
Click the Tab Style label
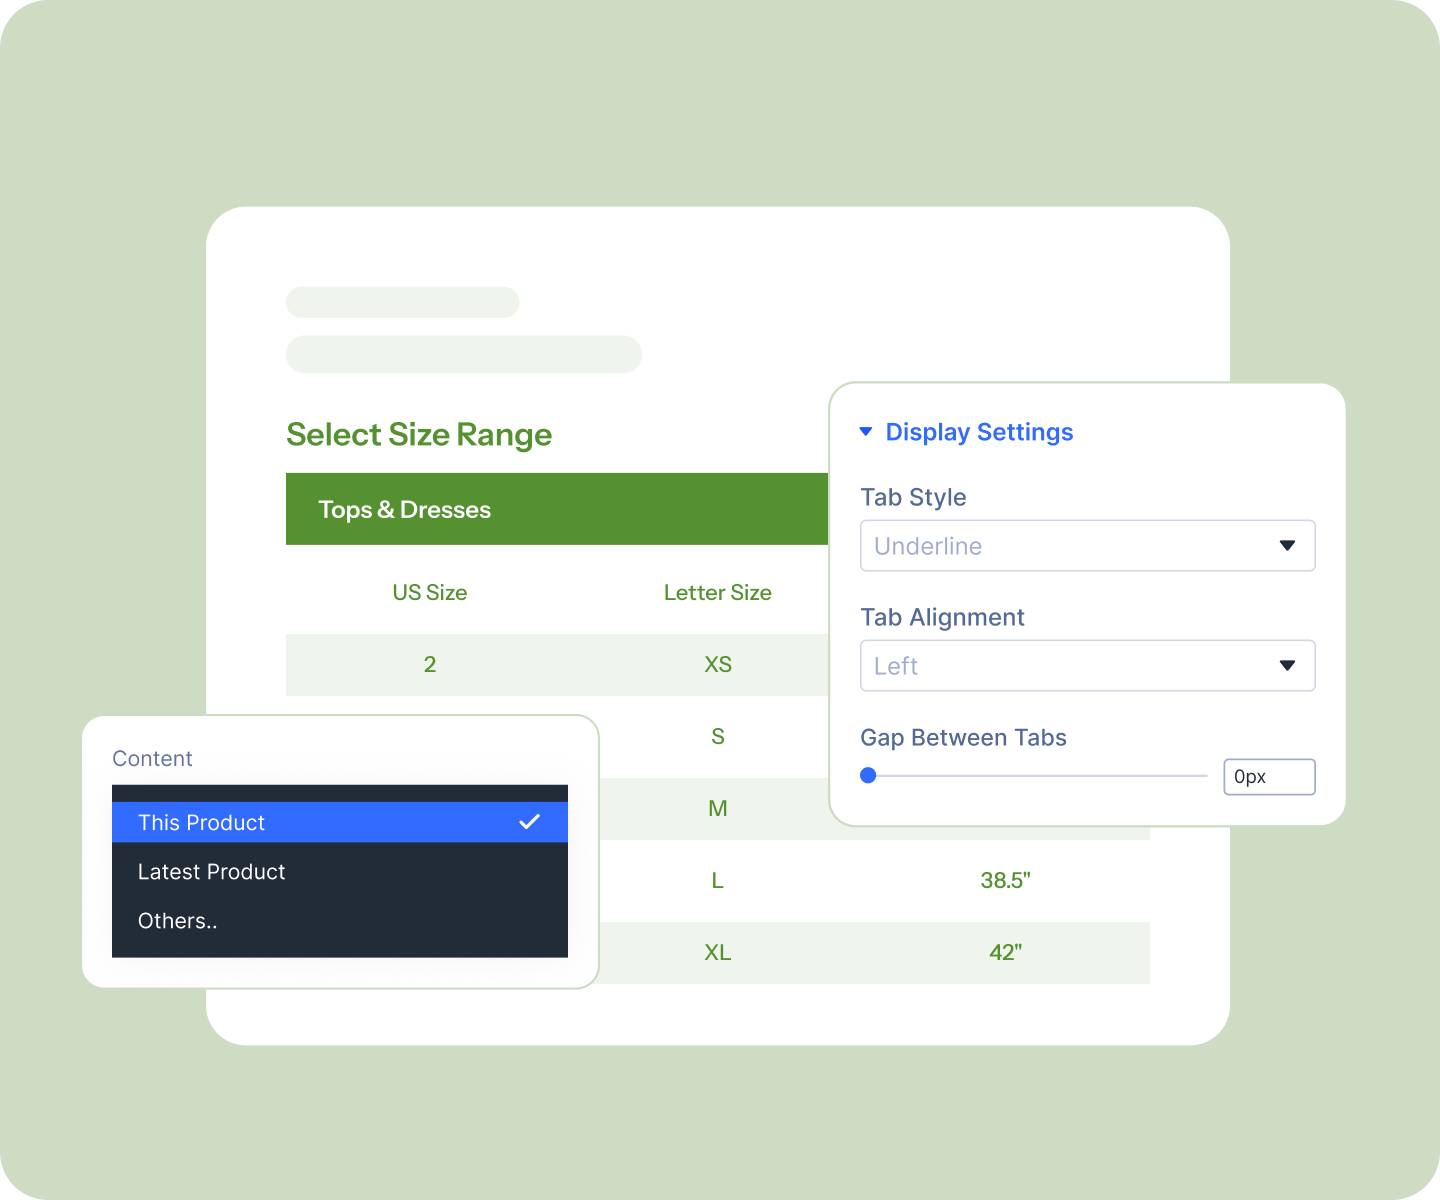(x=913, y=497)
